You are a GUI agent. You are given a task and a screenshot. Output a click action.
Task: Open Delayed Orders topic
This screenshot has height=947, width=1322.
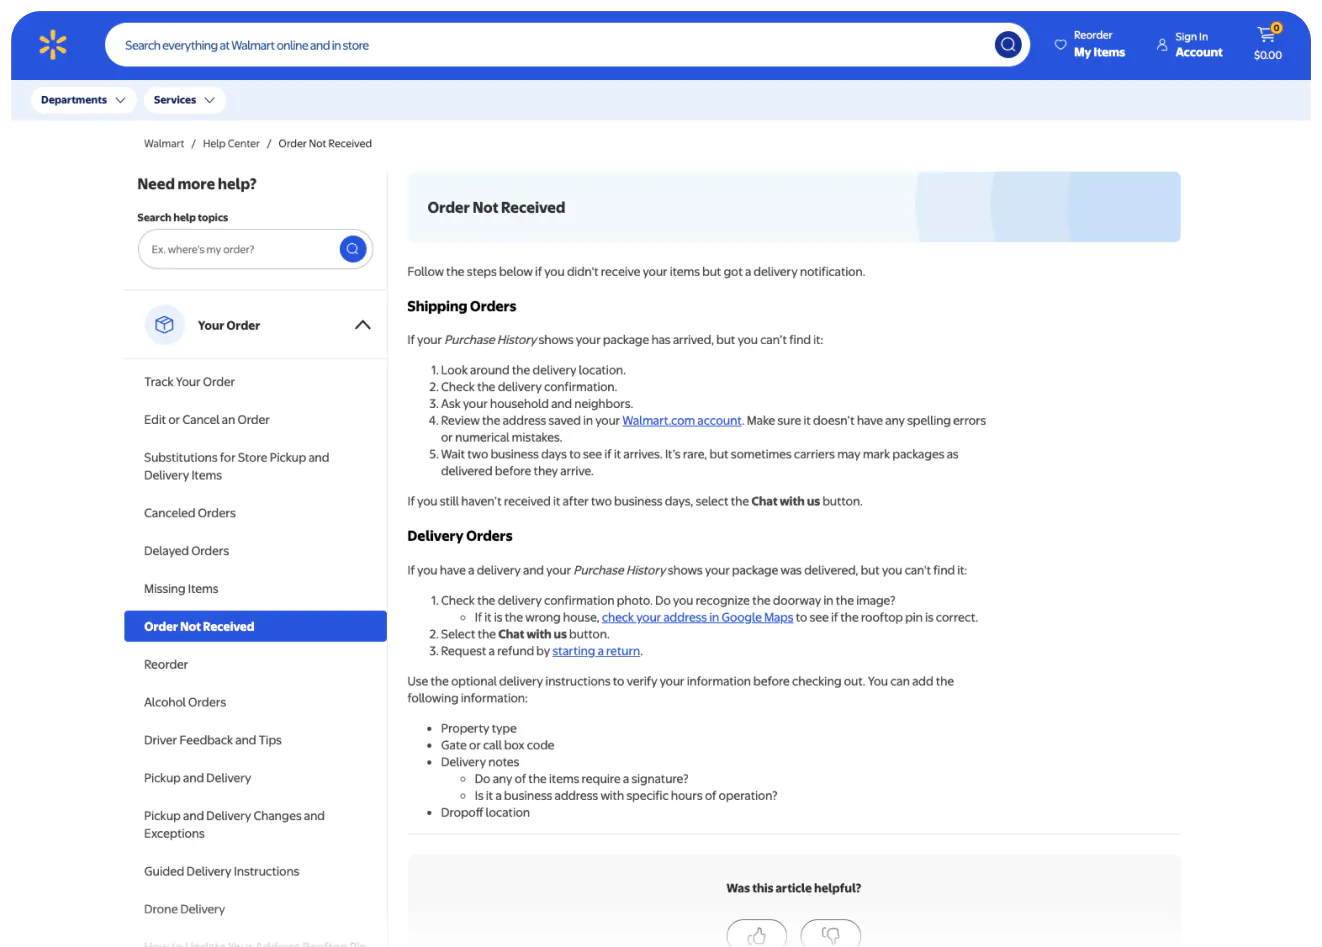click(x=187, y=551)
